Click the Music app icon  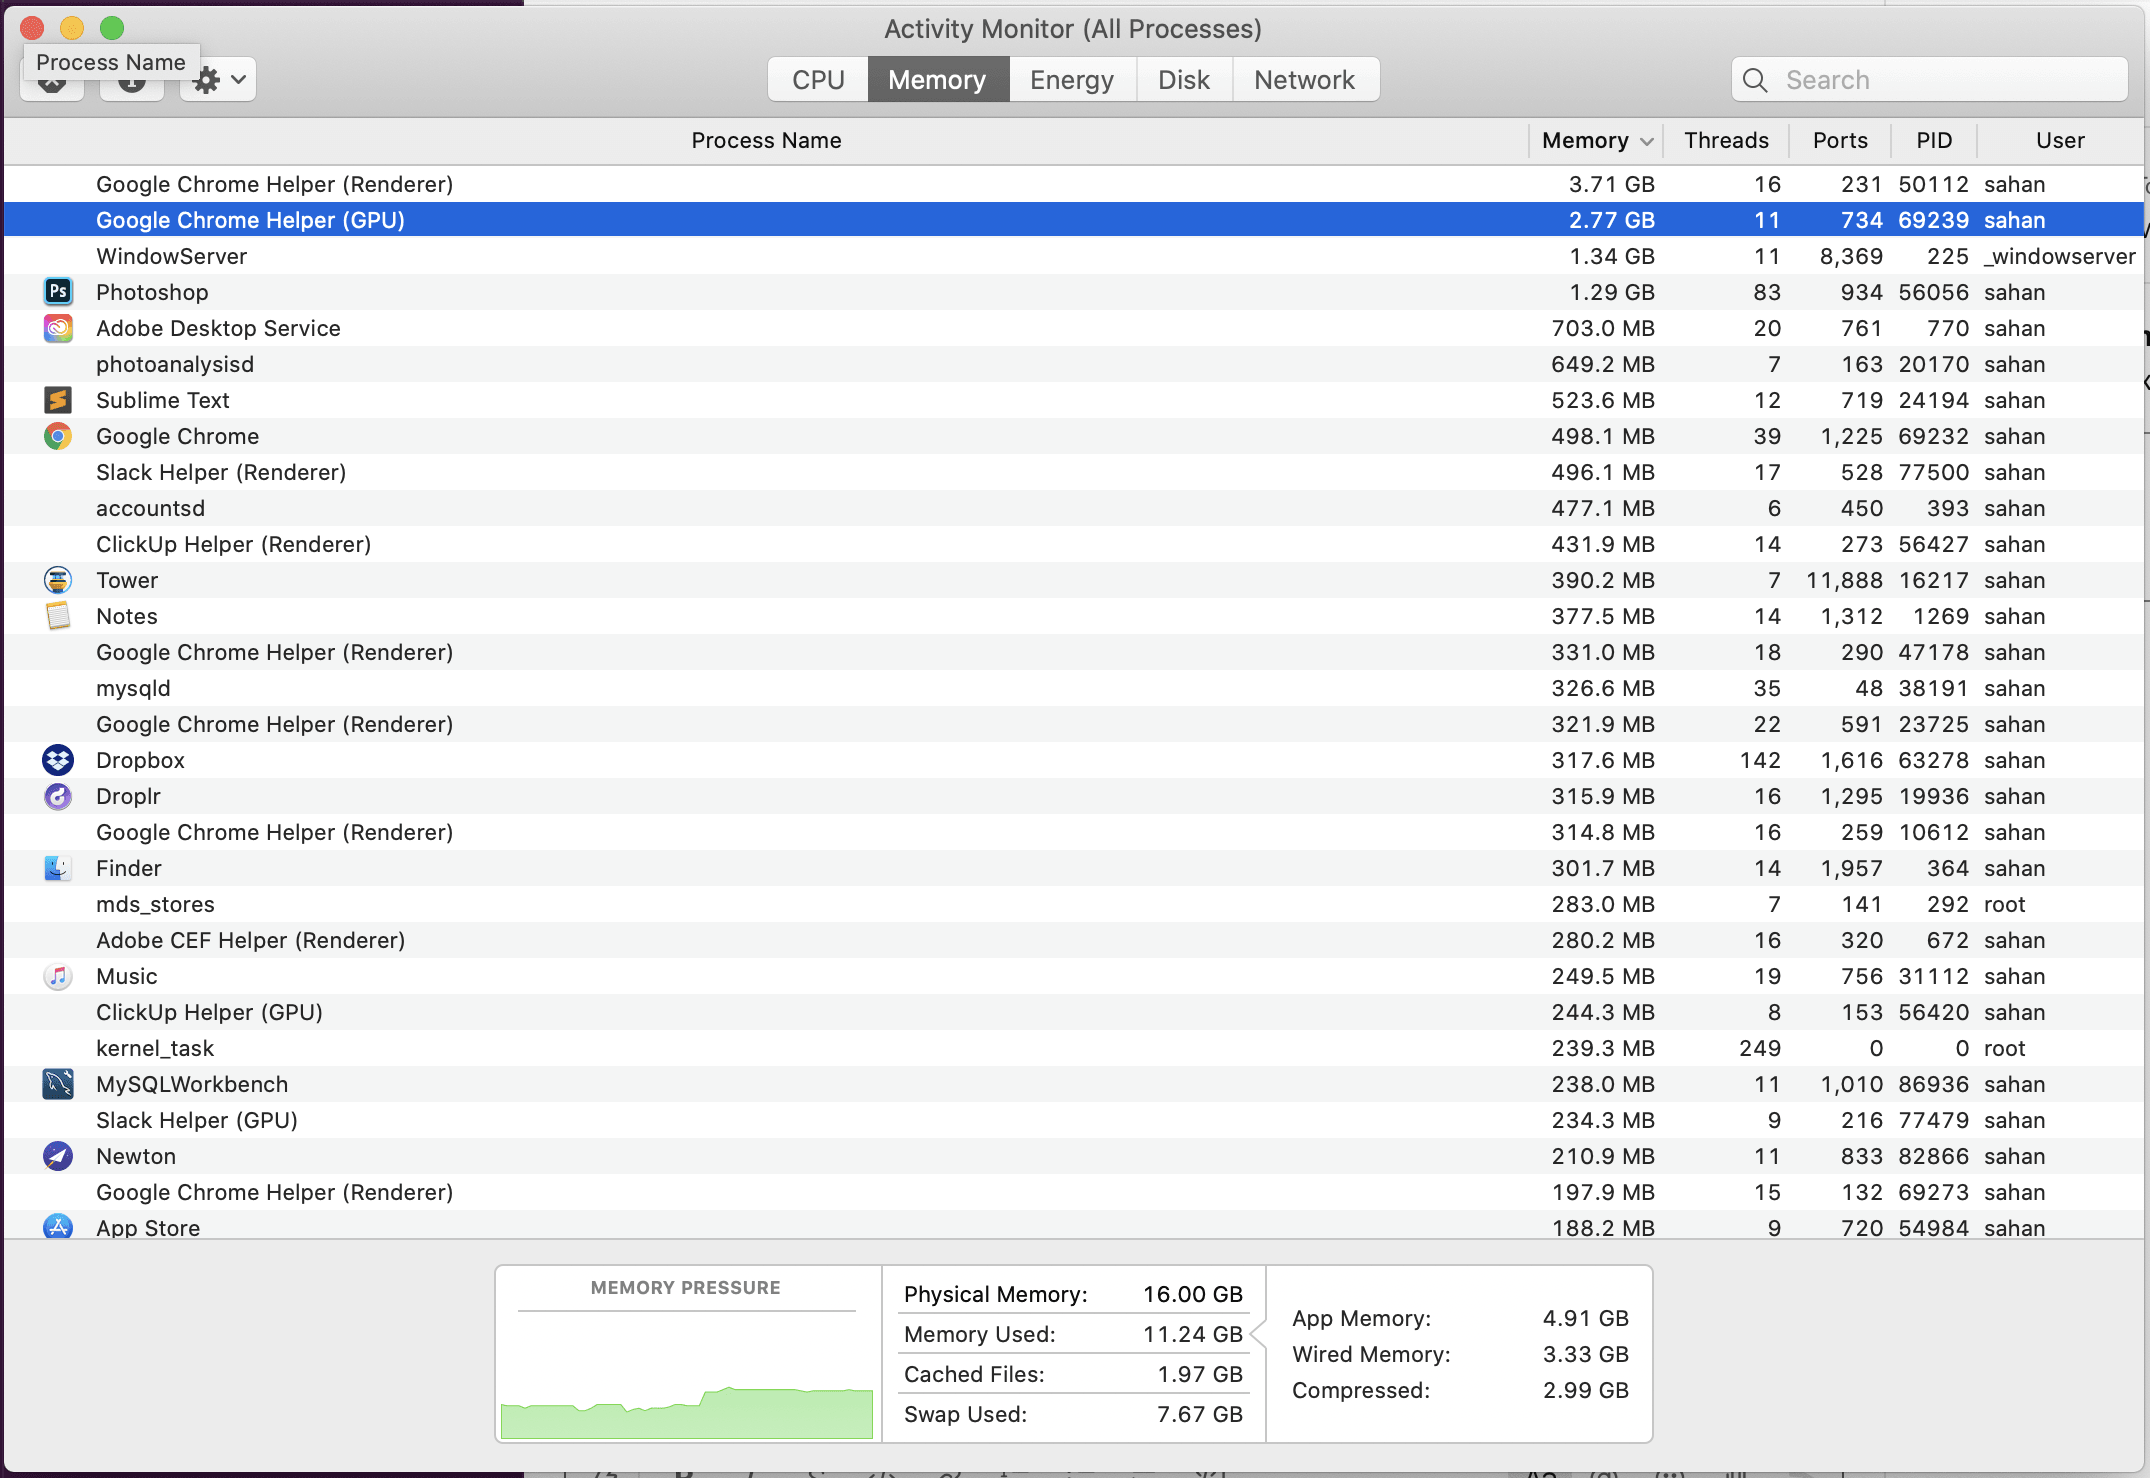coord(58,976)
